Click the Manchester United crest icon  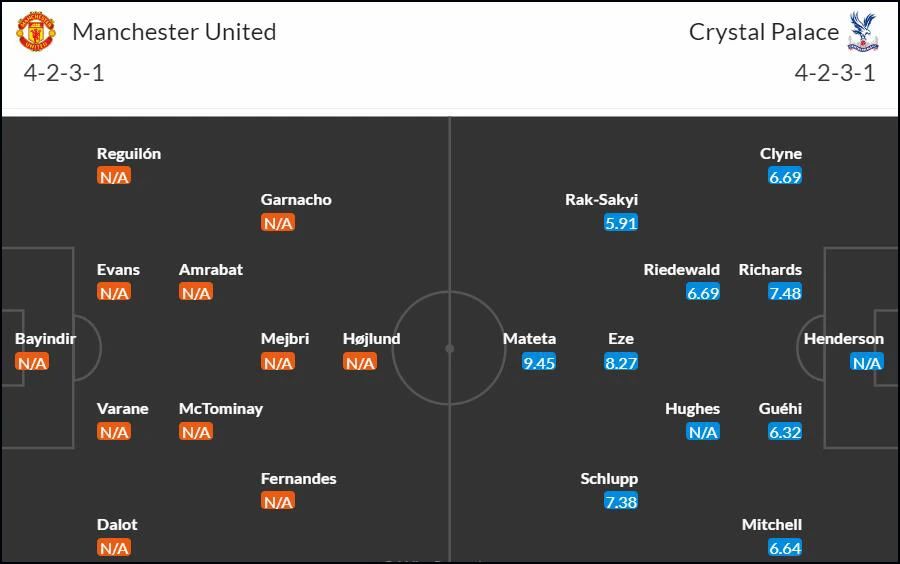(x=36, y=32)
